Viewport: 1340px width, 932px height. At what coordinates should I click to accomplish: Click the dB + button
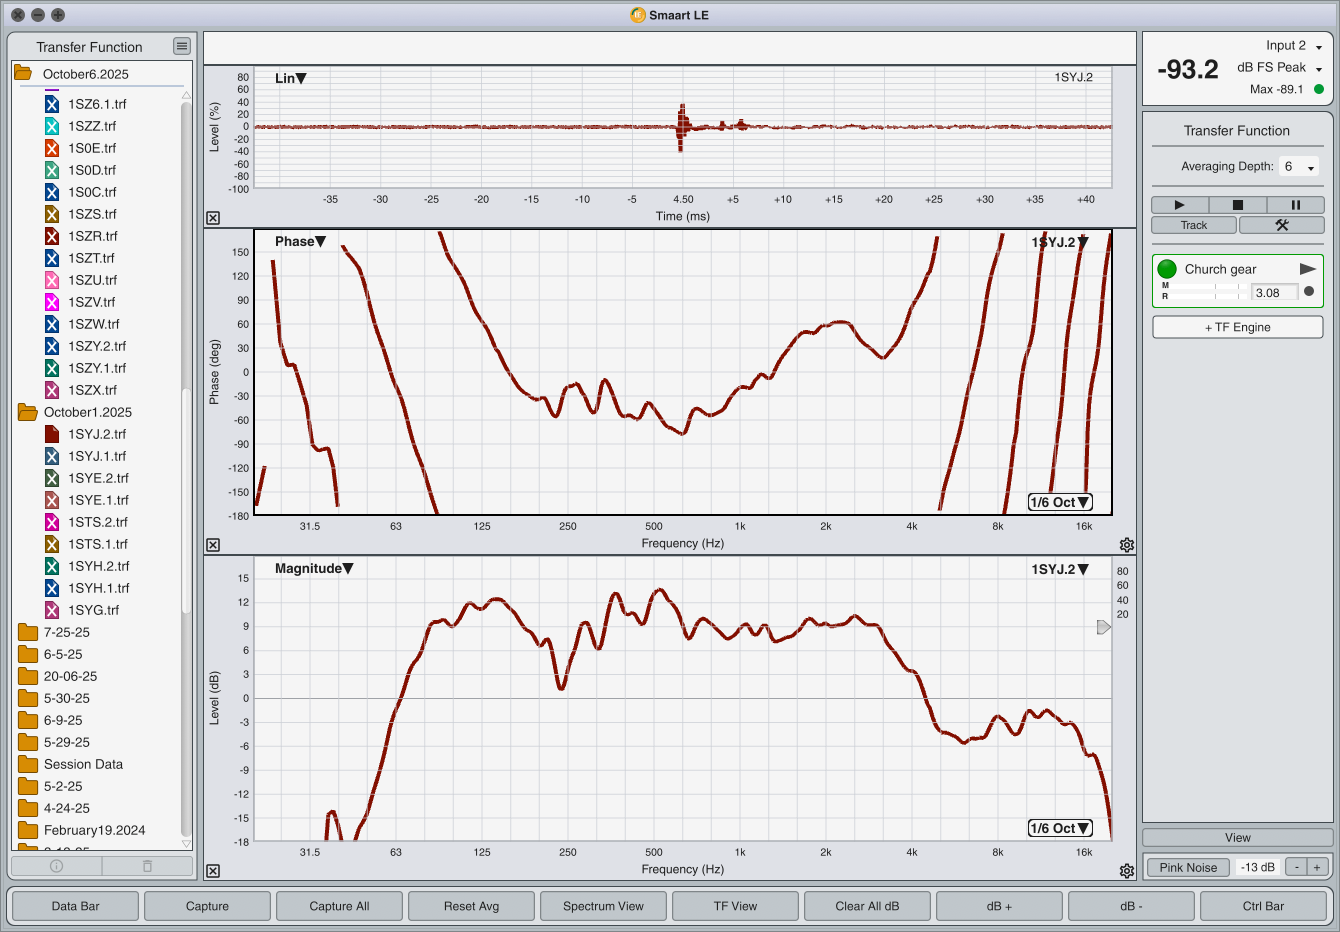click(x=999, y=906)
